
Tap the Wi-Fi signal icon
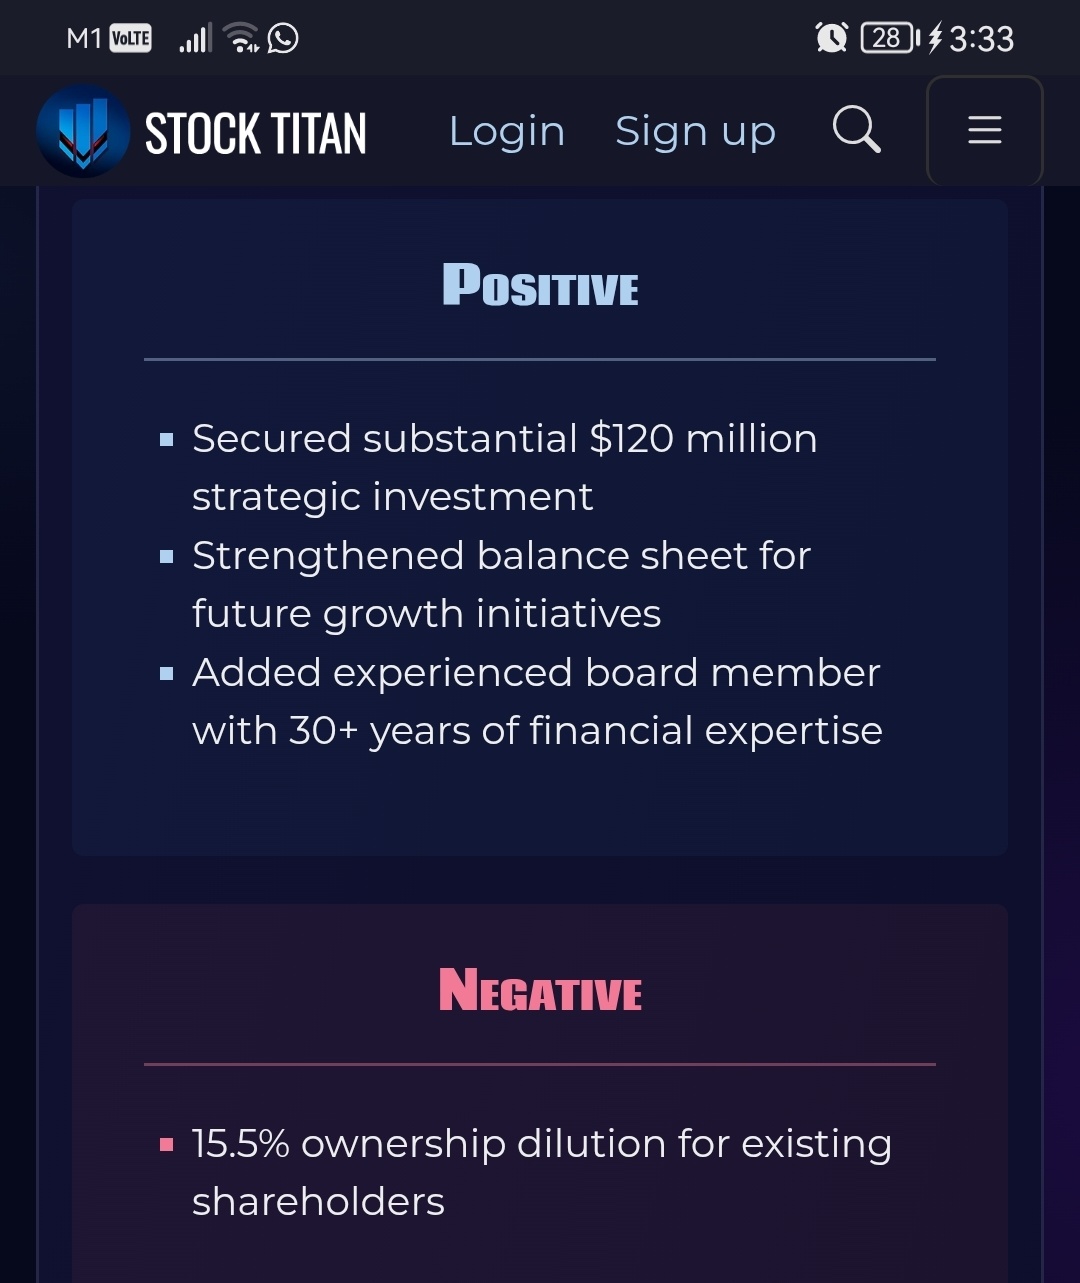coord(242,38)
